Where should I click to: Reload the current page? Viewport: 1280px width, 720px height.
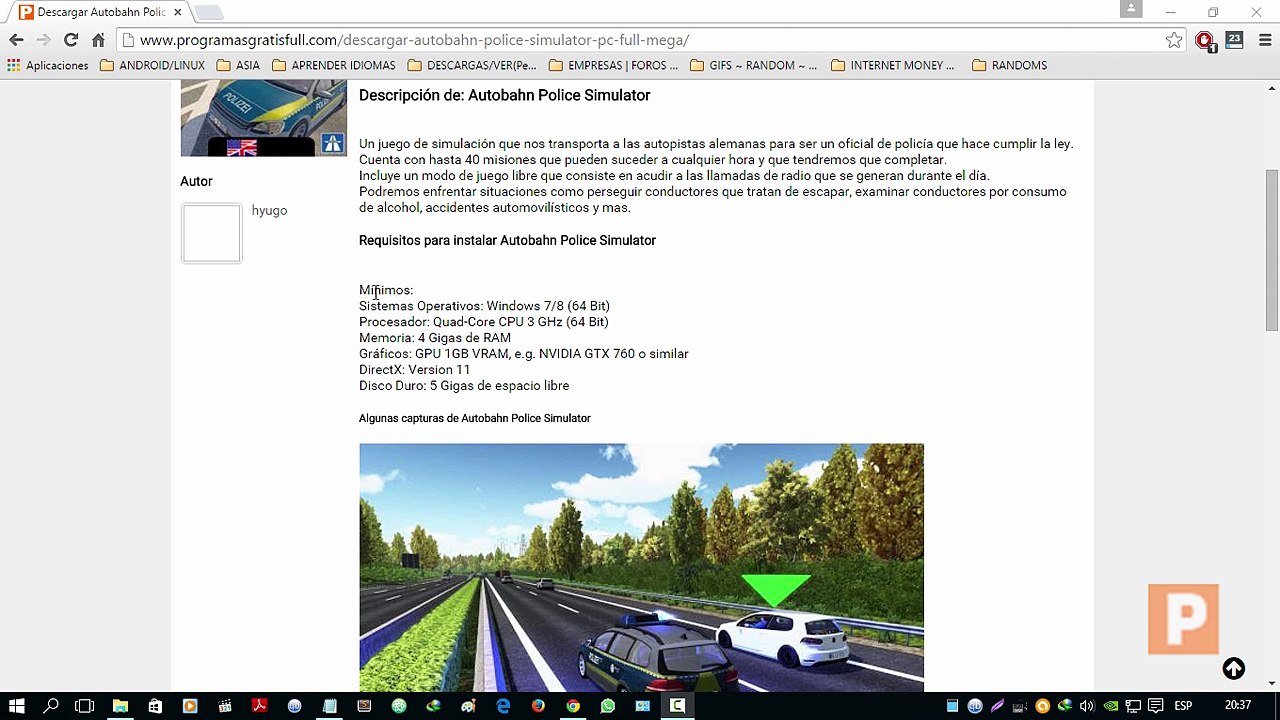70,40
